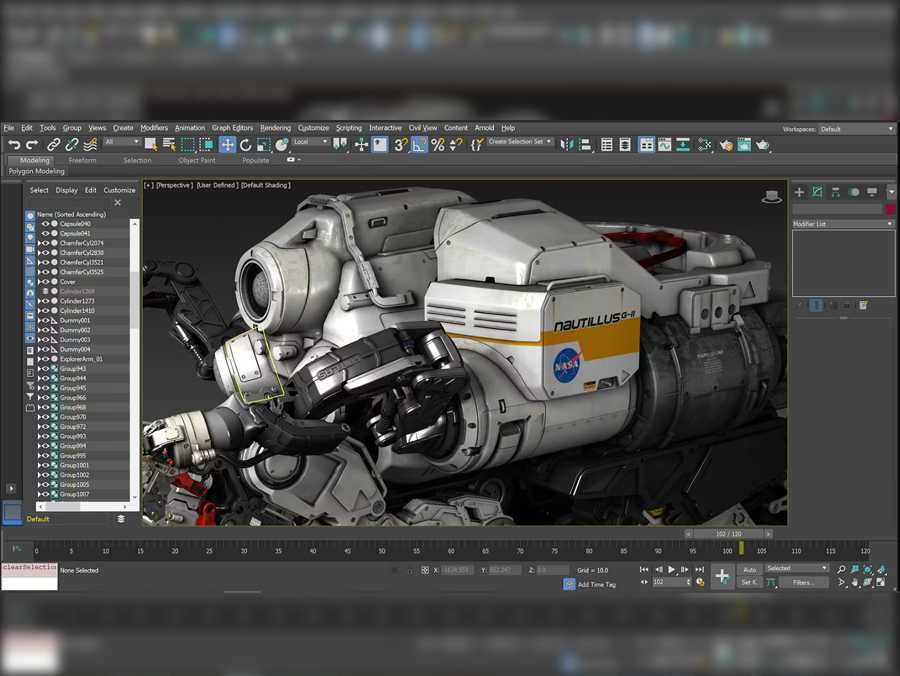
Task: Click the Select and Place icon
Action: [282, 145]
